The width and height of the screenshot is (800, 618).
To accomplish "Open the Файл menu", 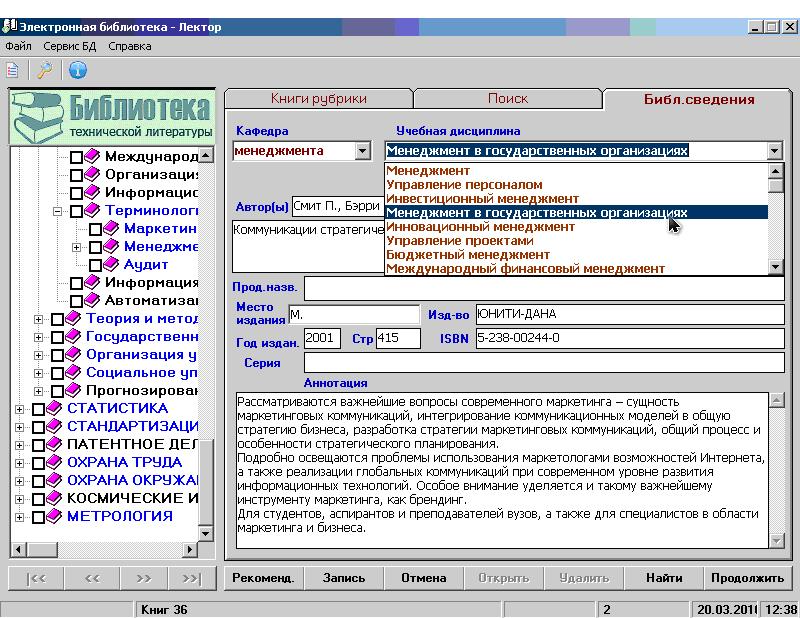I will (18, 46).
